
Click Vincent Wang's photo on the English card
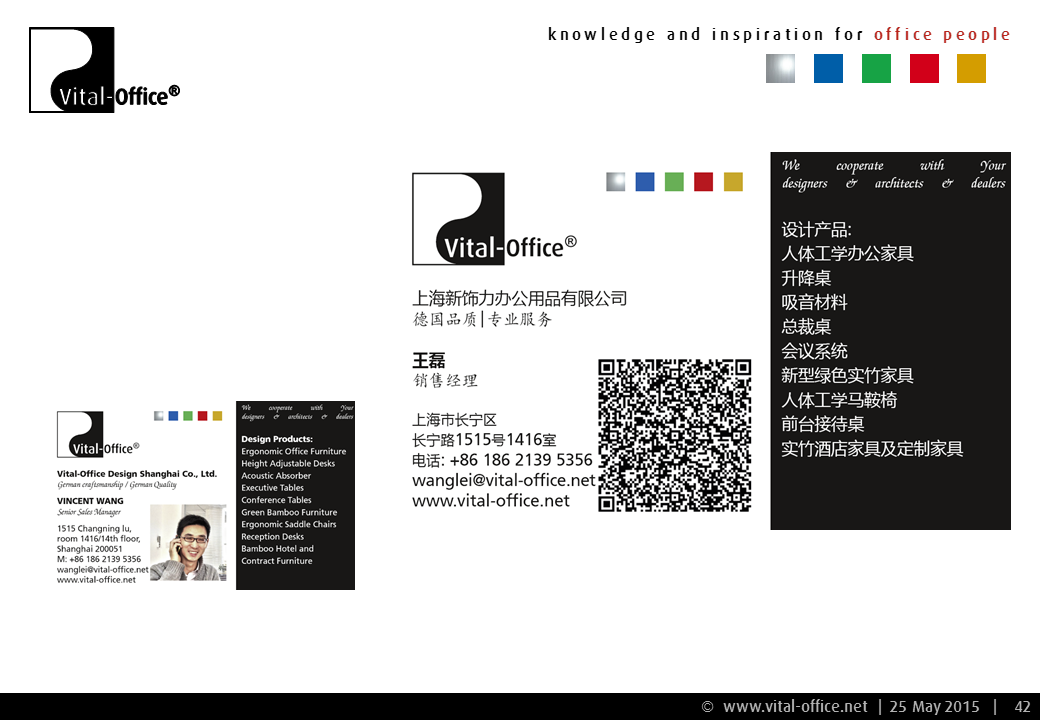pyautogui.click(x=188, y=542)
